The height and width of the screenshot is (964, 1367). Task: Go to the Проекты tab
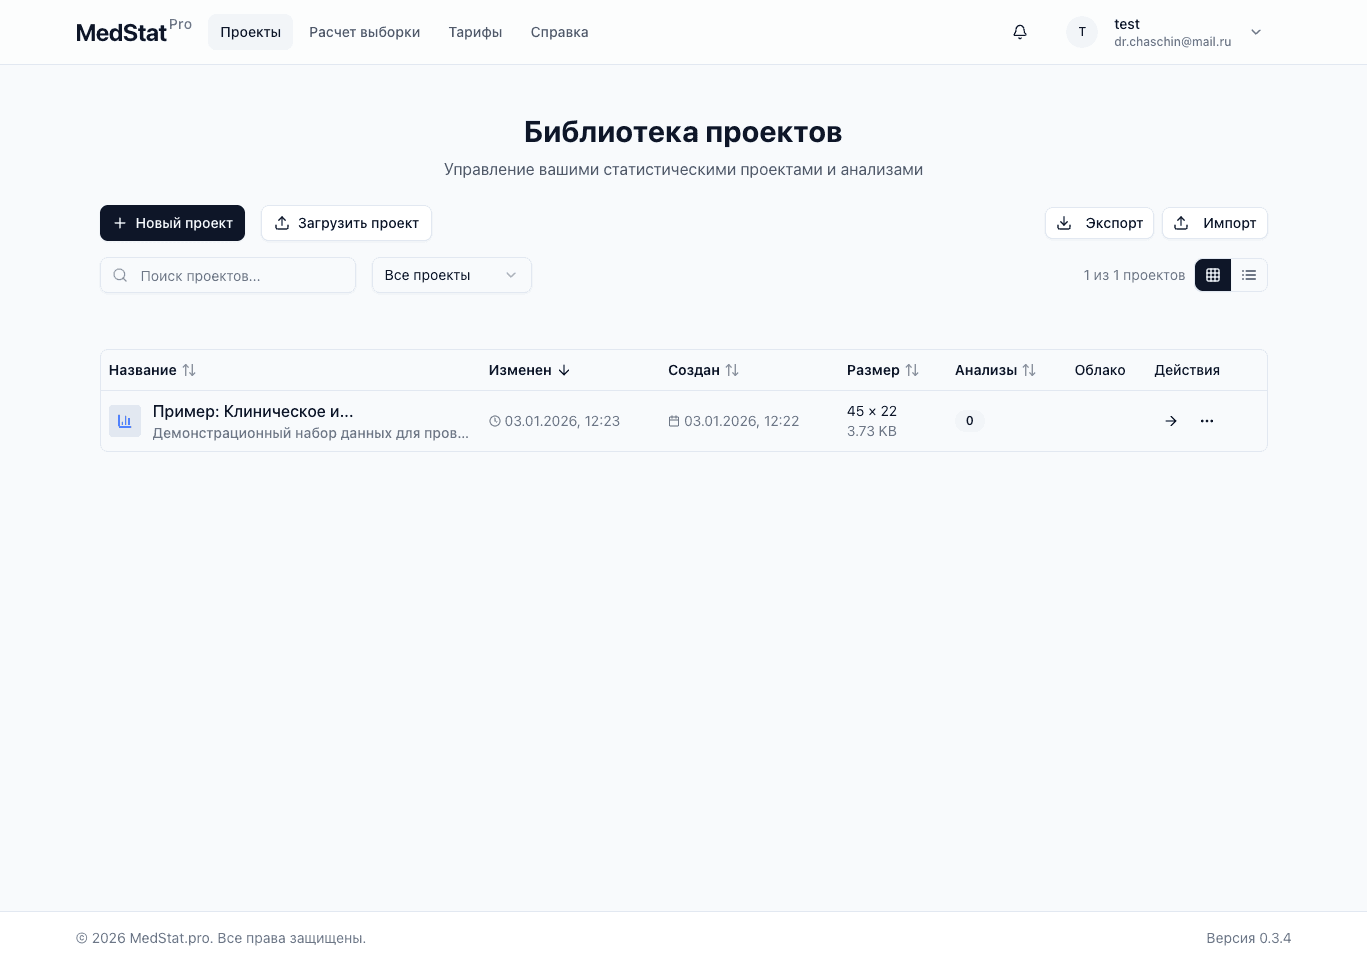coord(250,32)
